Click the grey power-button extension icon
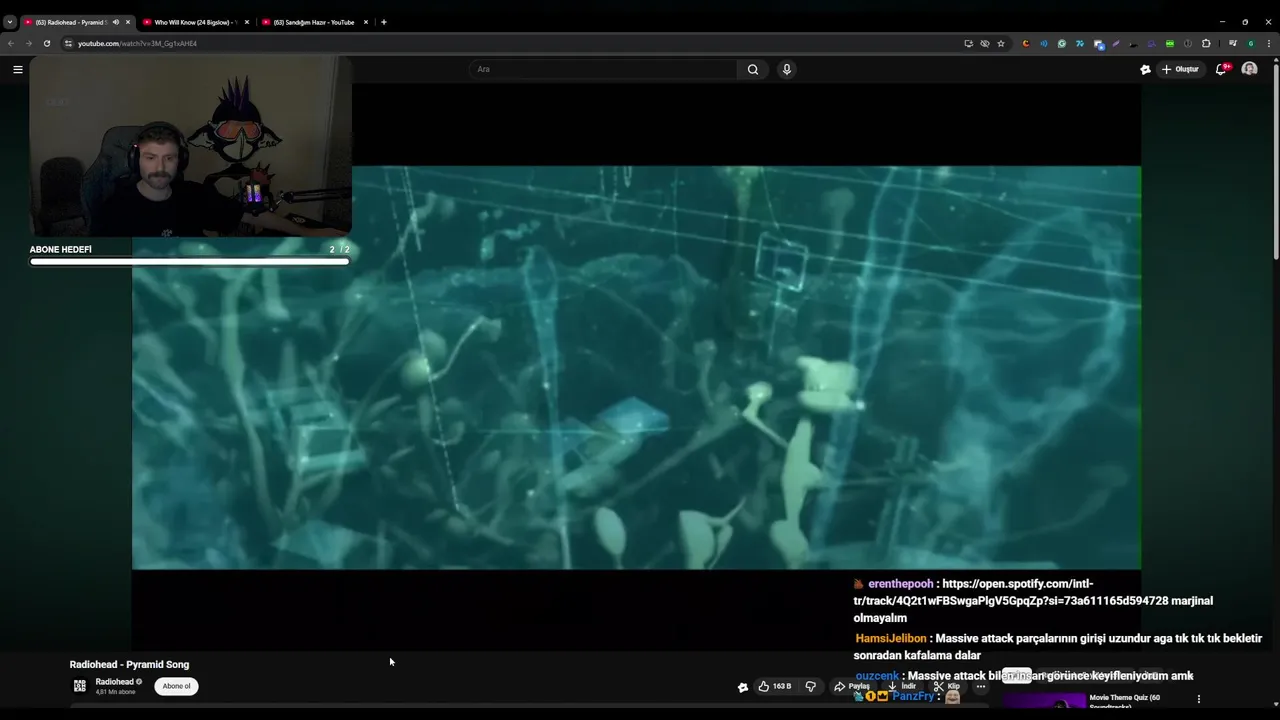The width and height of the screenshot is (1280, 720). [x=1188, y=44]
